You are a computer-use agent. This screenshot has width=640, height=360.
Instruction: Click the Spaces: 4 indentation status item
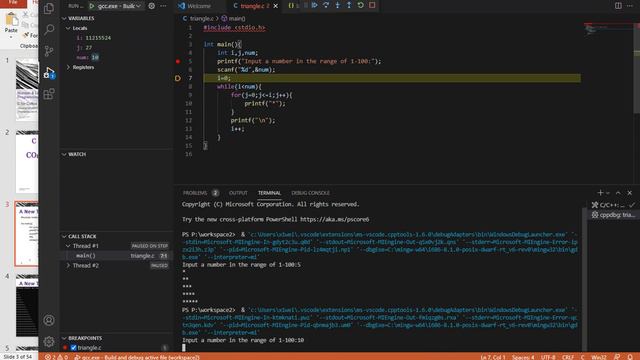(x=523, y=357)
